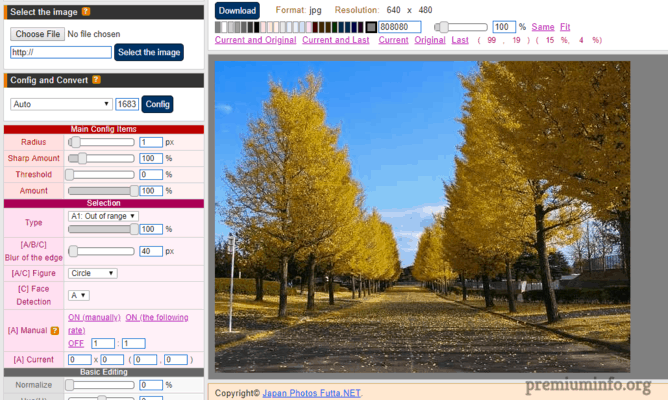This screenshot has width=668, height=400.
Task: Click first rate field beside OFF
Action: tap(103, 343)
